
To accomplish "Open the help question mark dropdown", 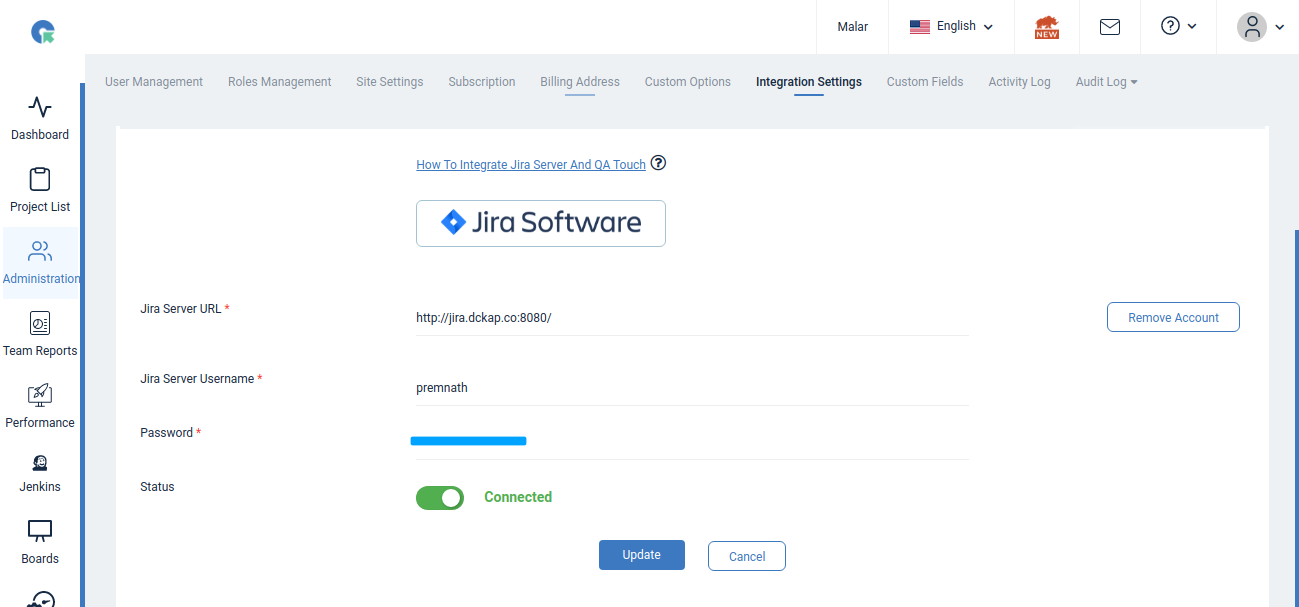I will pos(1177,27).
